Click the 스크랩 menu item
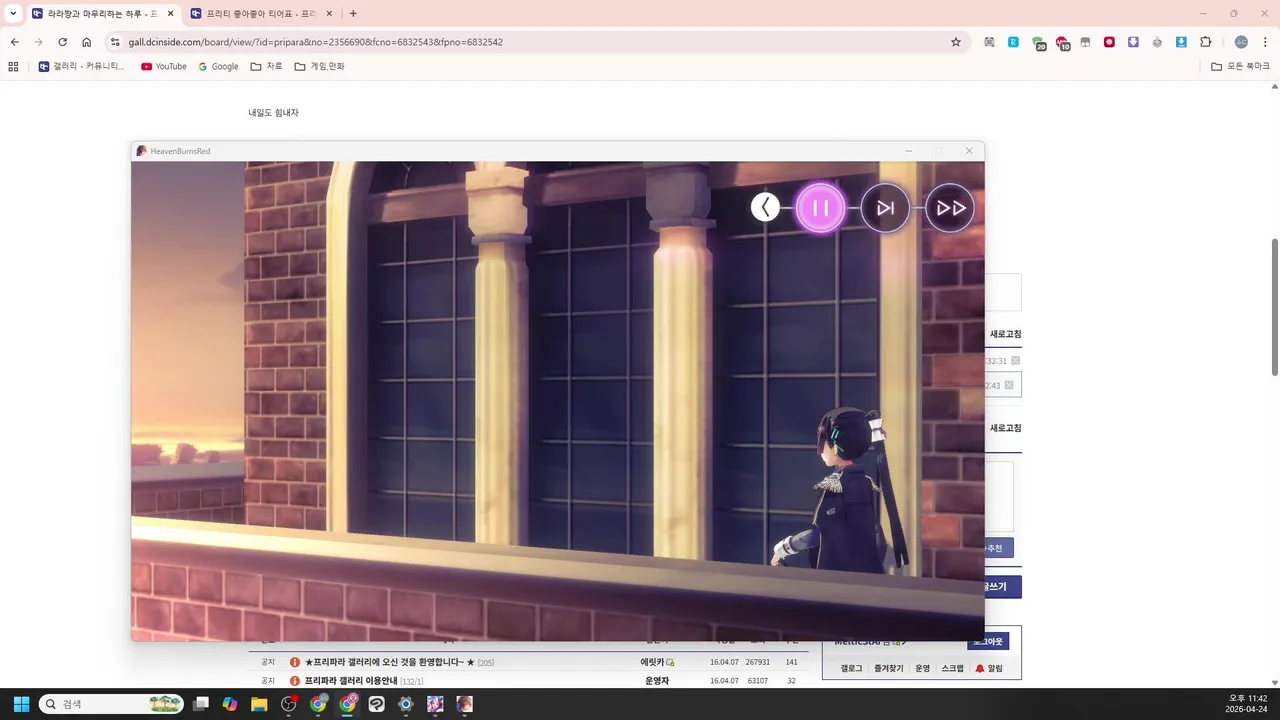 [952, 668]
